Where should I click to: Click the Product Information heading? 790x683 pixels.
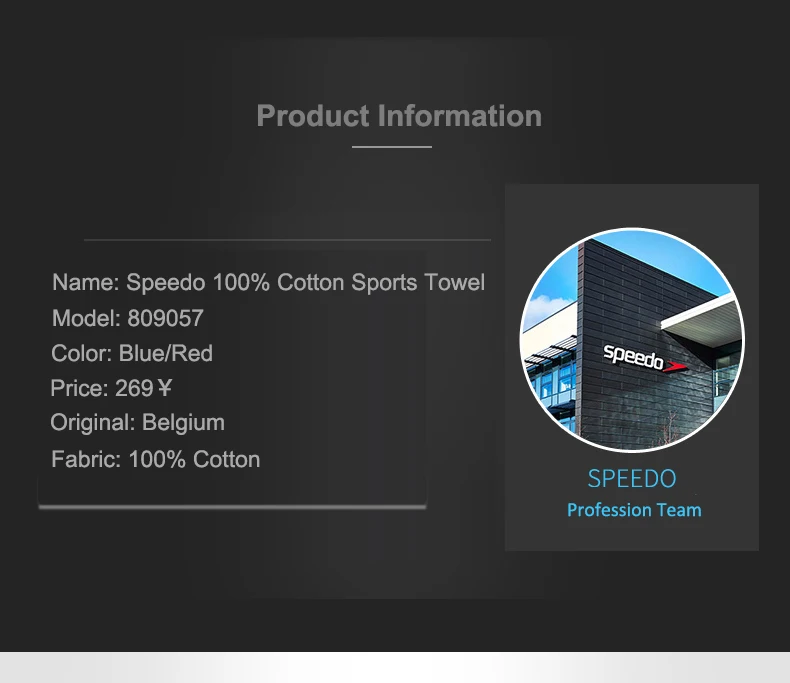click(399, 116)
